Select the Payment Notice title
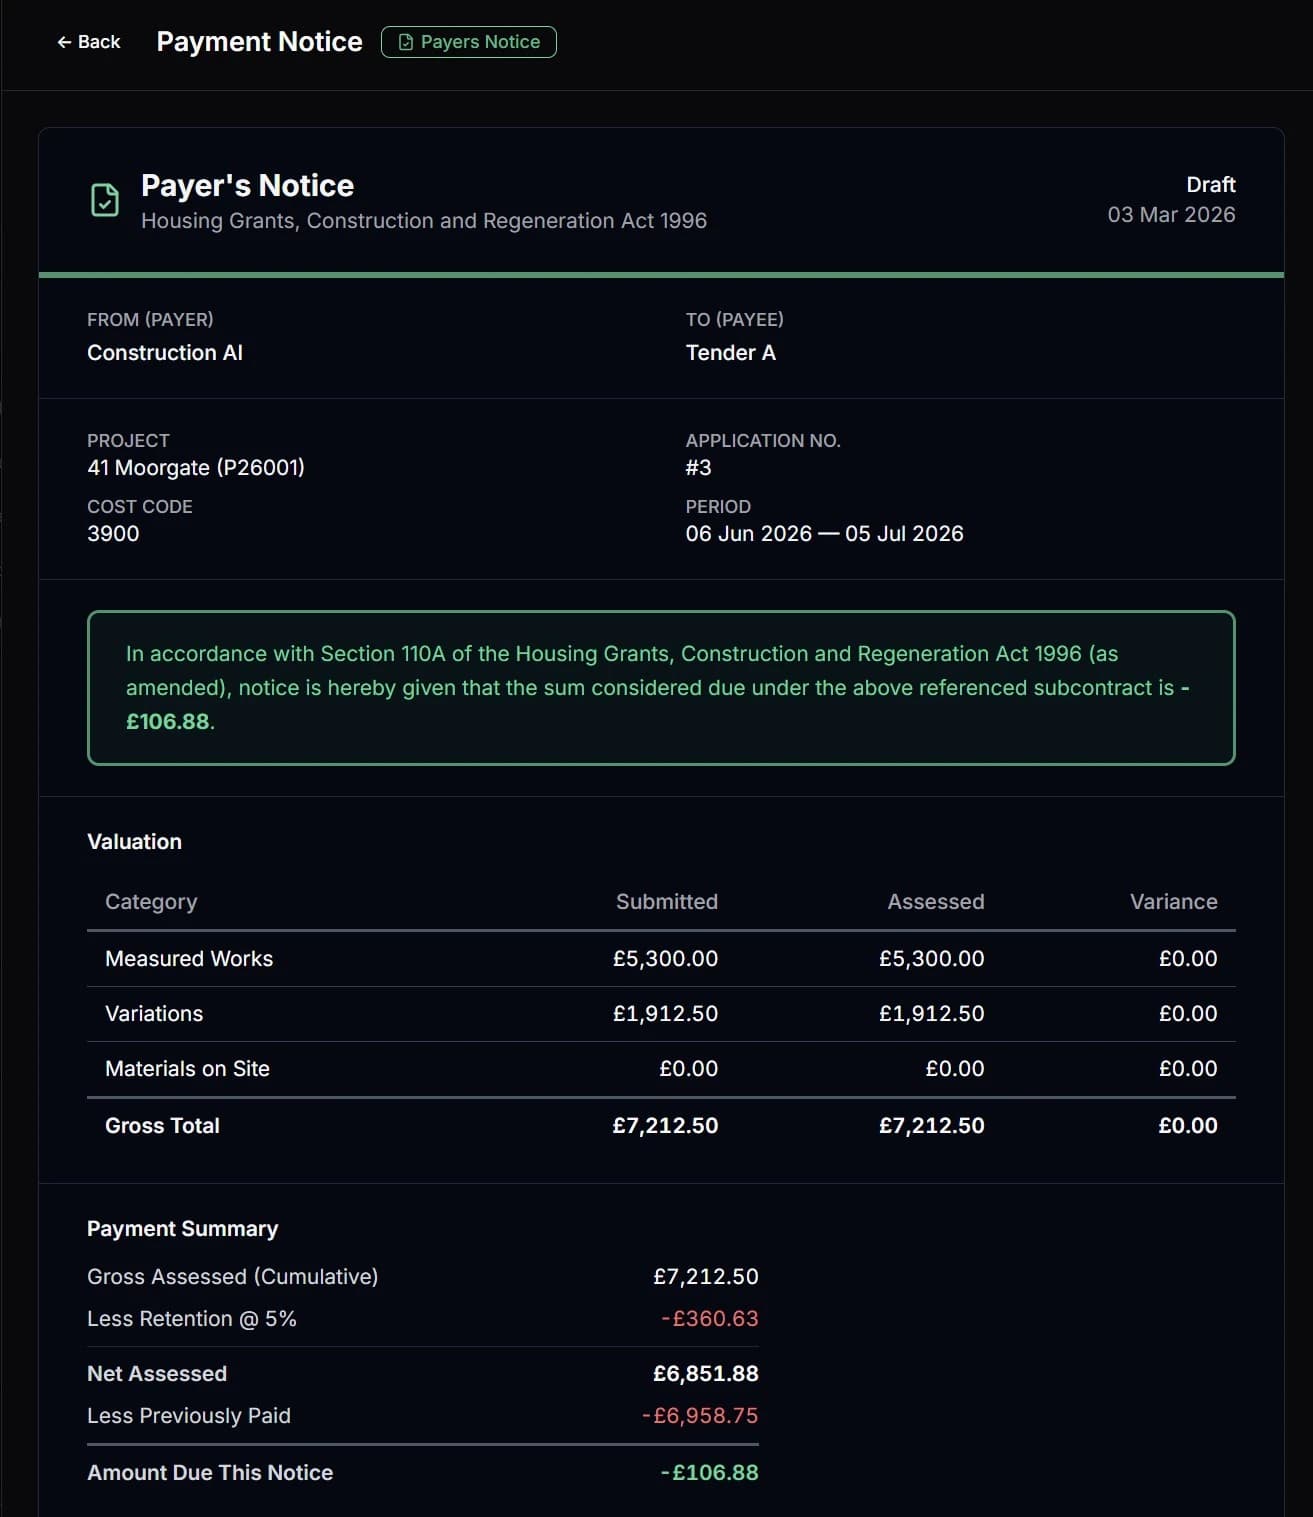The width and height of the screenshot is (1313, 1517). tap(259, 41)
